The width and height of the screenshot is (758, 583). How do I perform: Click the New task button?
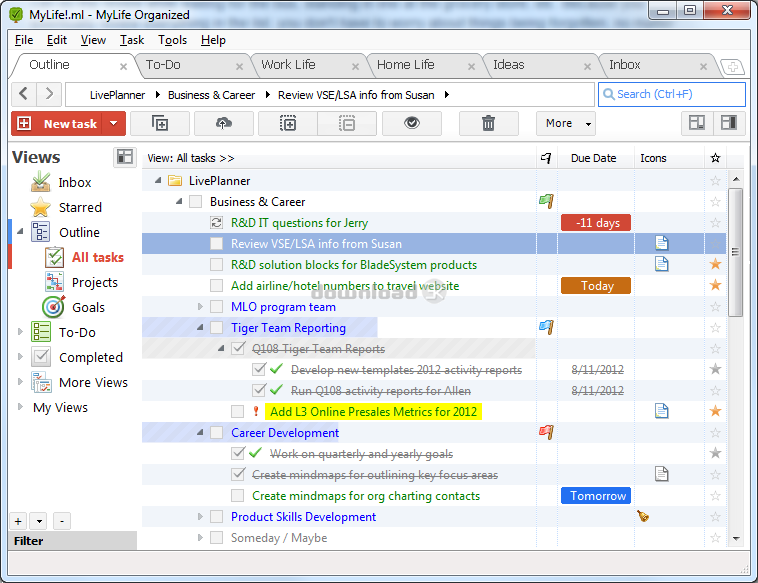click(x=58, y=124)
